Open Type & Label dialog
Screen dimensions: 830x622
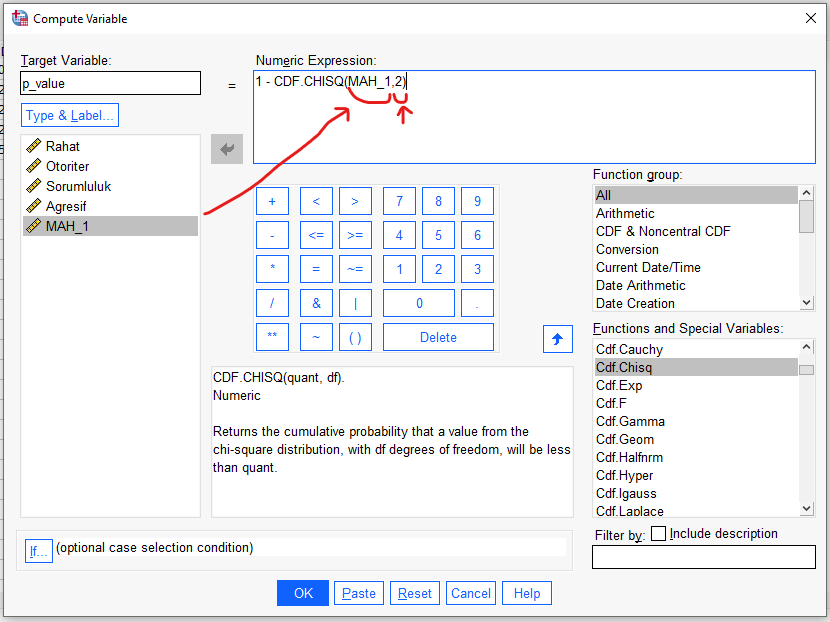pos(69,114)
